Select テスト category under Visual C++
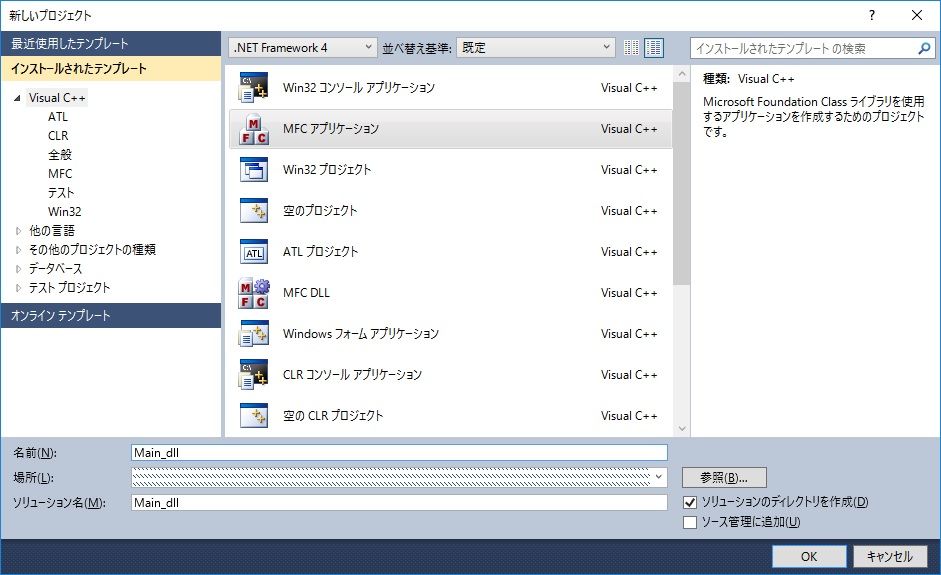The width and height of the screenshot is (941, 575). point(61,193)
